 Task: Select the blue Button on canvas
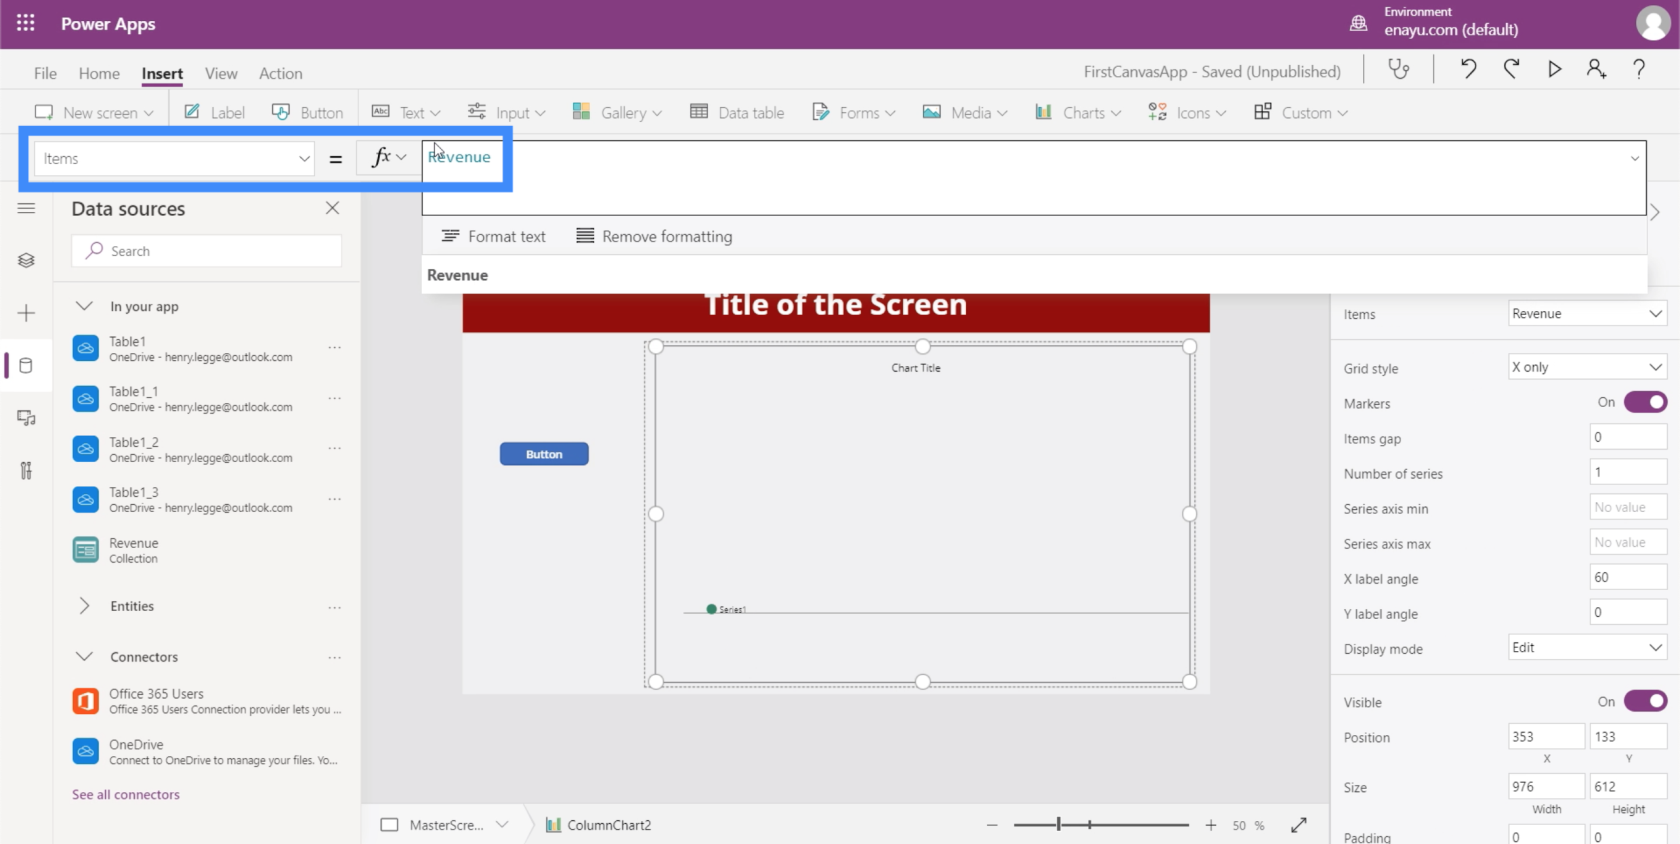click(x=544, y=454)
